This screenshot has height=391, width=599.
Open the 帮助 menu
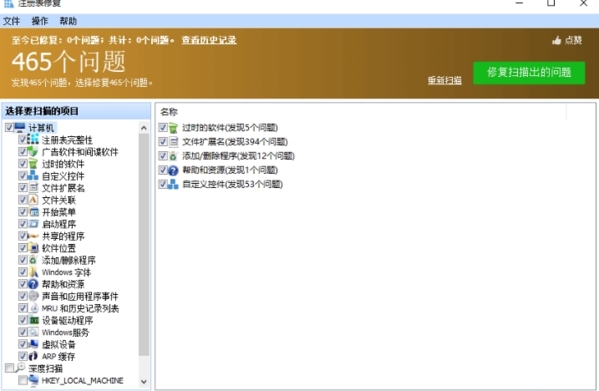click(x=68, y=21)
